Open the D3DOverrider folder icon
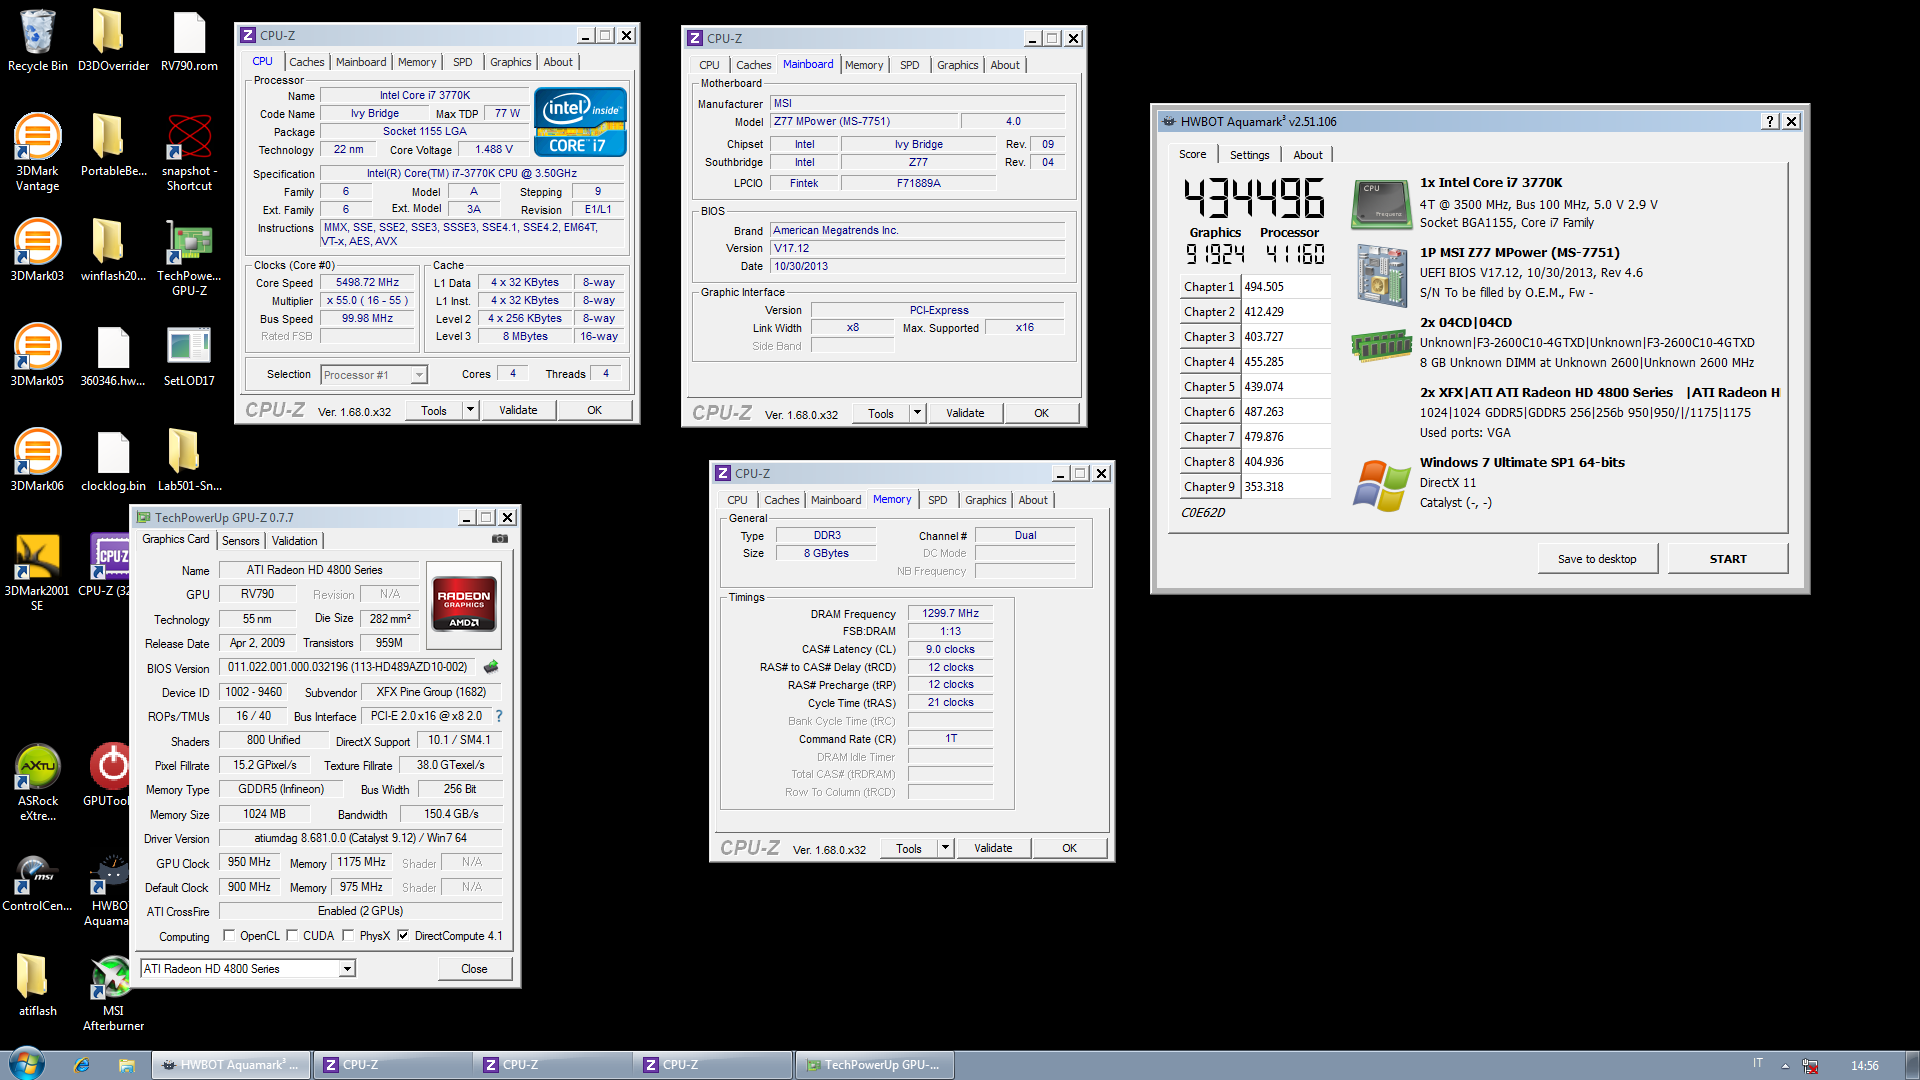 click(x=113, y=41)
